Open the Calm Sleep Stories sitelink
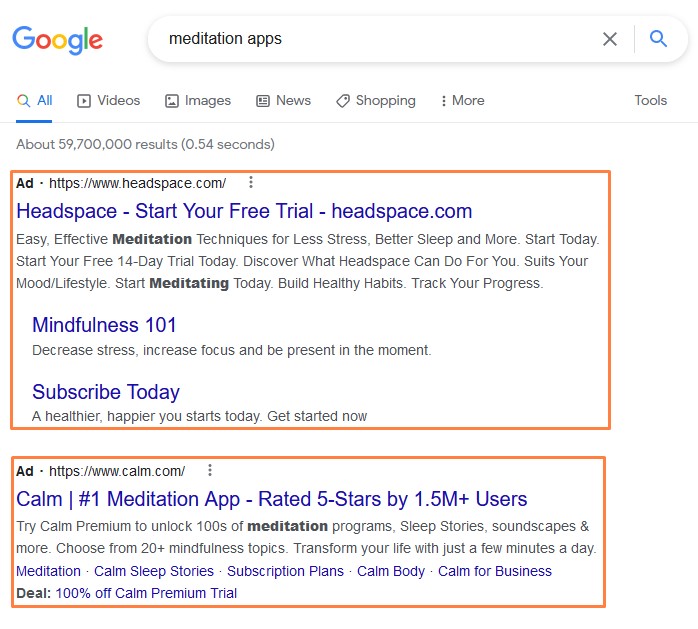Image resolution: width=698 pixels, height=629 pixels. (x=154, y=571)
